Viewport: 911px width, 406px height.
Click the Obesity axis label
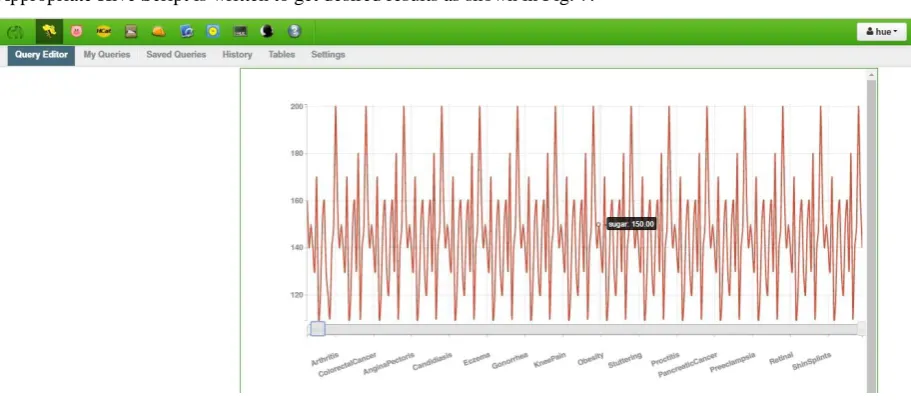pyautogui.click(x=591, y=359)
